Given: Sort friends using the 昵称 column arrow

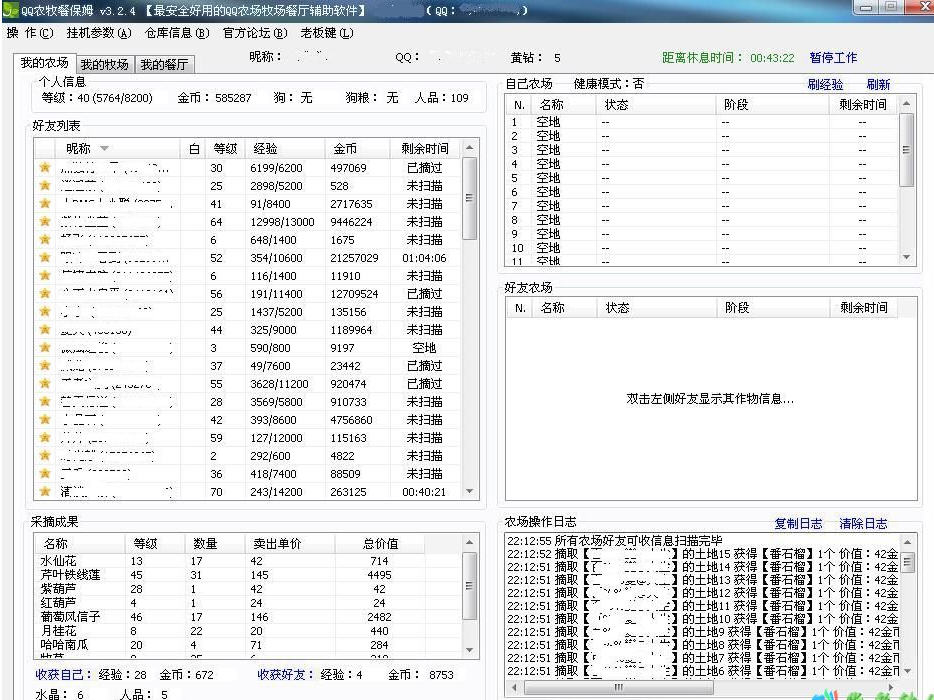Looking at the screenshot, I should point(104,149).
